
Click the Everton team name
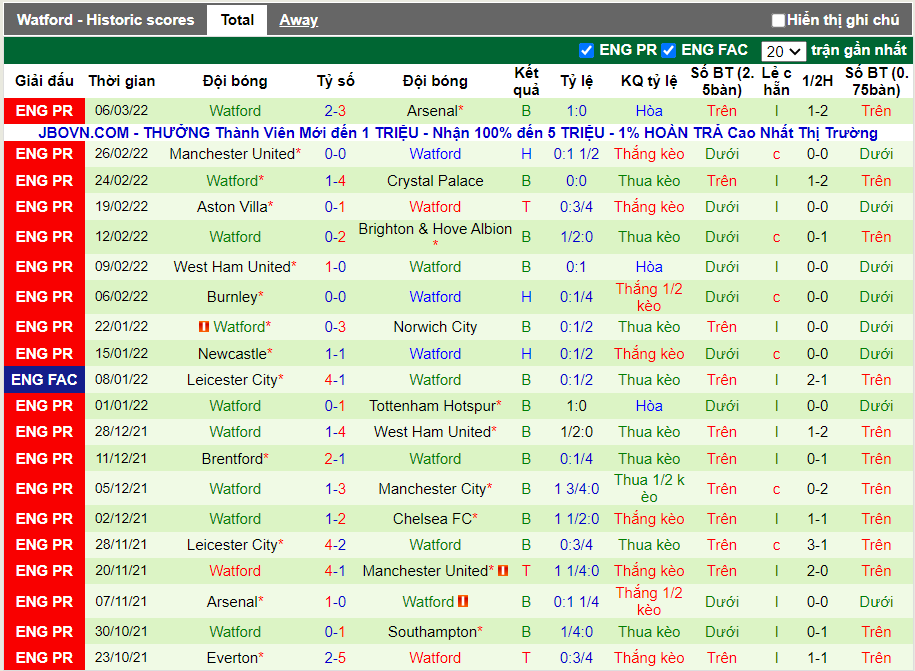pos(232,658)
